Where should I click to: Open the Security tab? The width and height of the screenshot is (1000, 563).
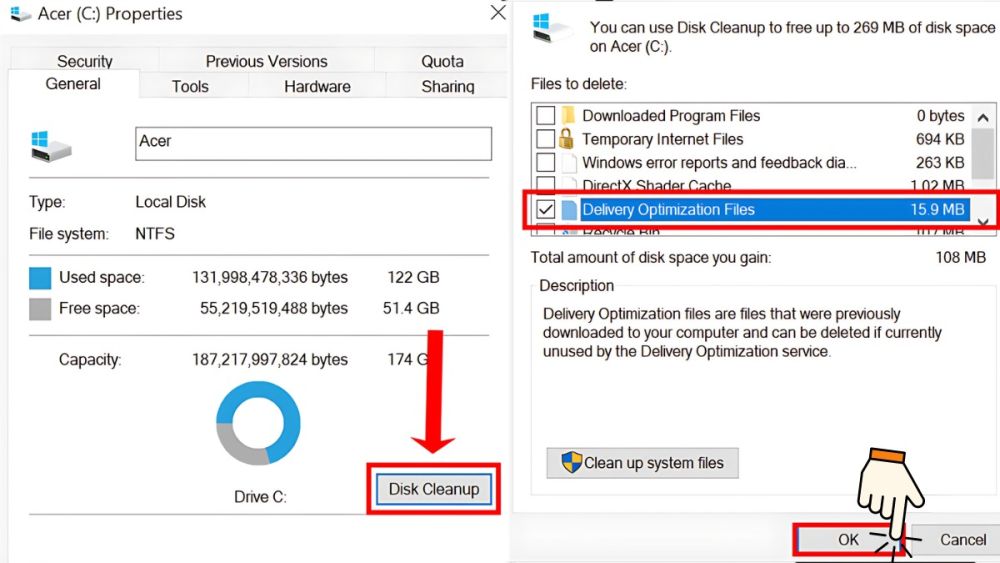[85, 61]
